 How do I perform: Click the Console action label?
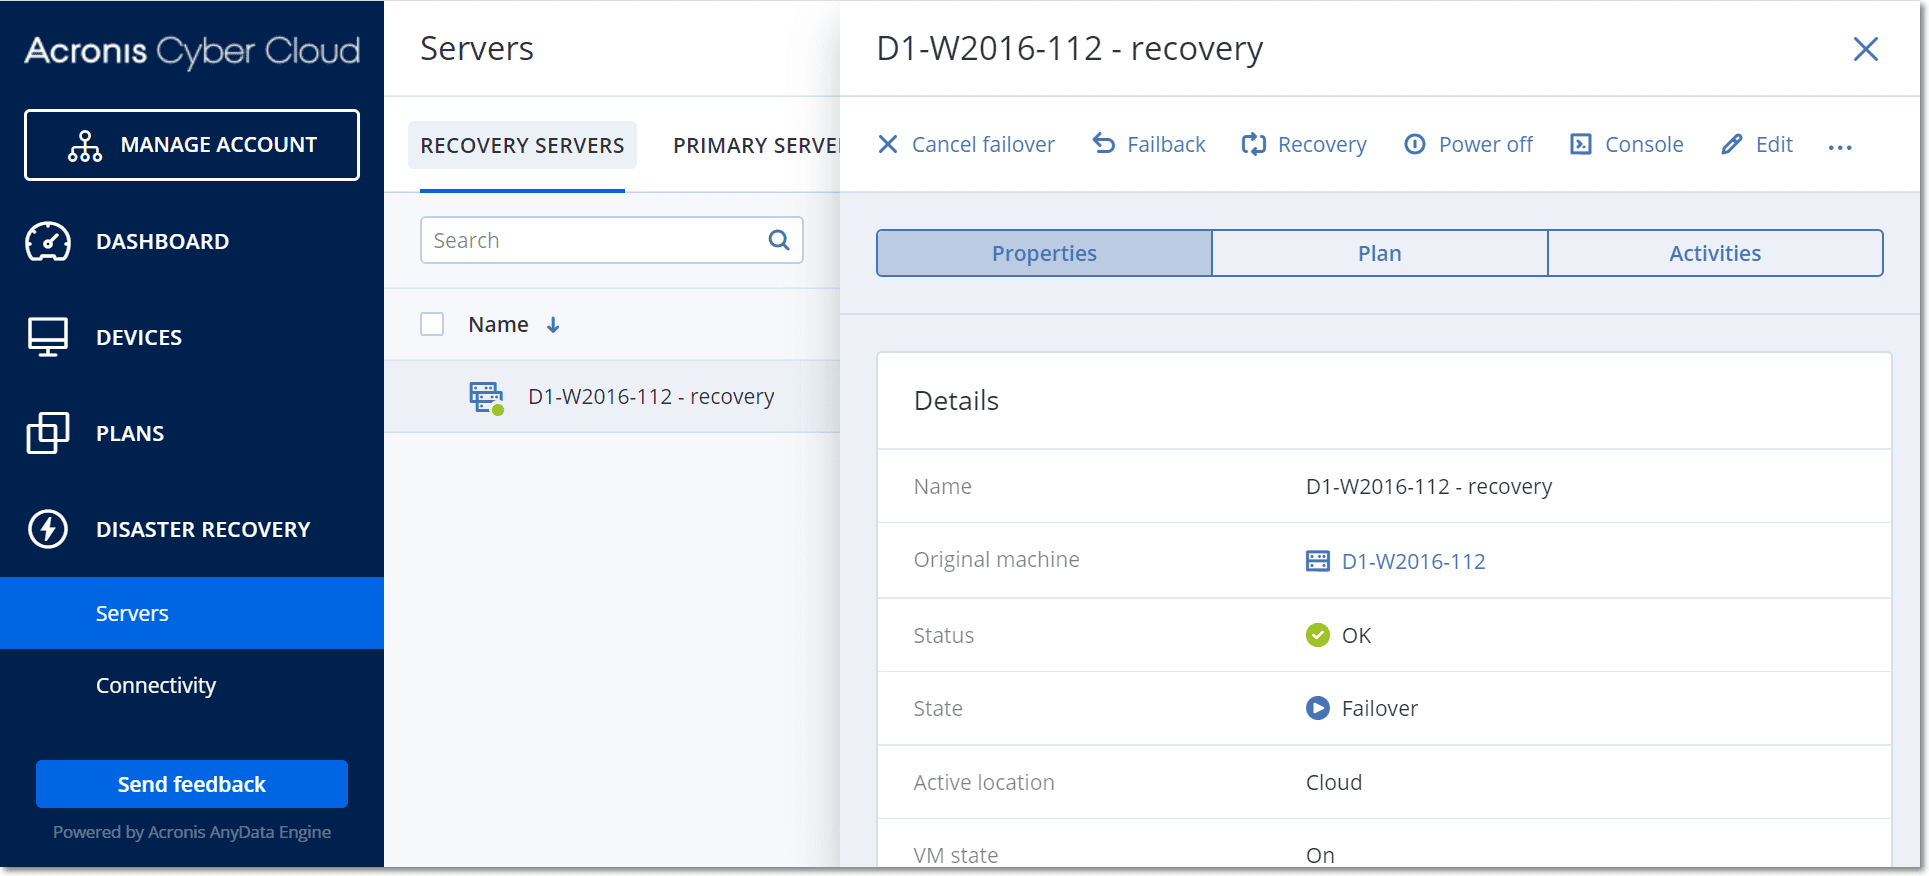click(1644, 145)
